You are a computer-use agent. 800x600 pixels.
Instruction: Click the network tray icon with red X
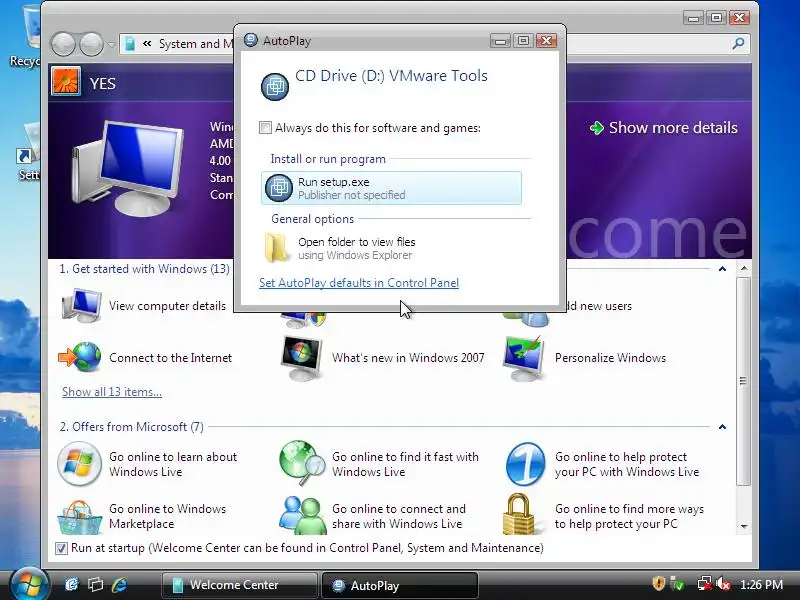705,584
